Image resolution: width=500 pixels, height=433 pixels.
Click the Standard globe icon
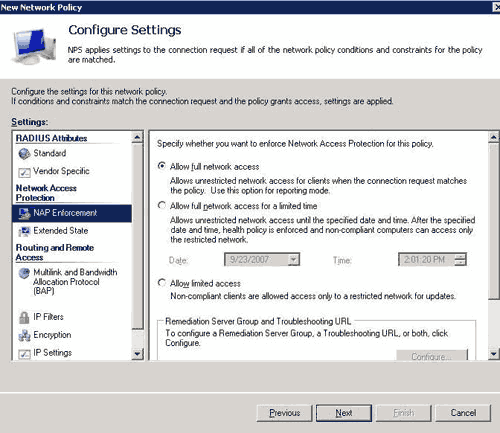24,154
